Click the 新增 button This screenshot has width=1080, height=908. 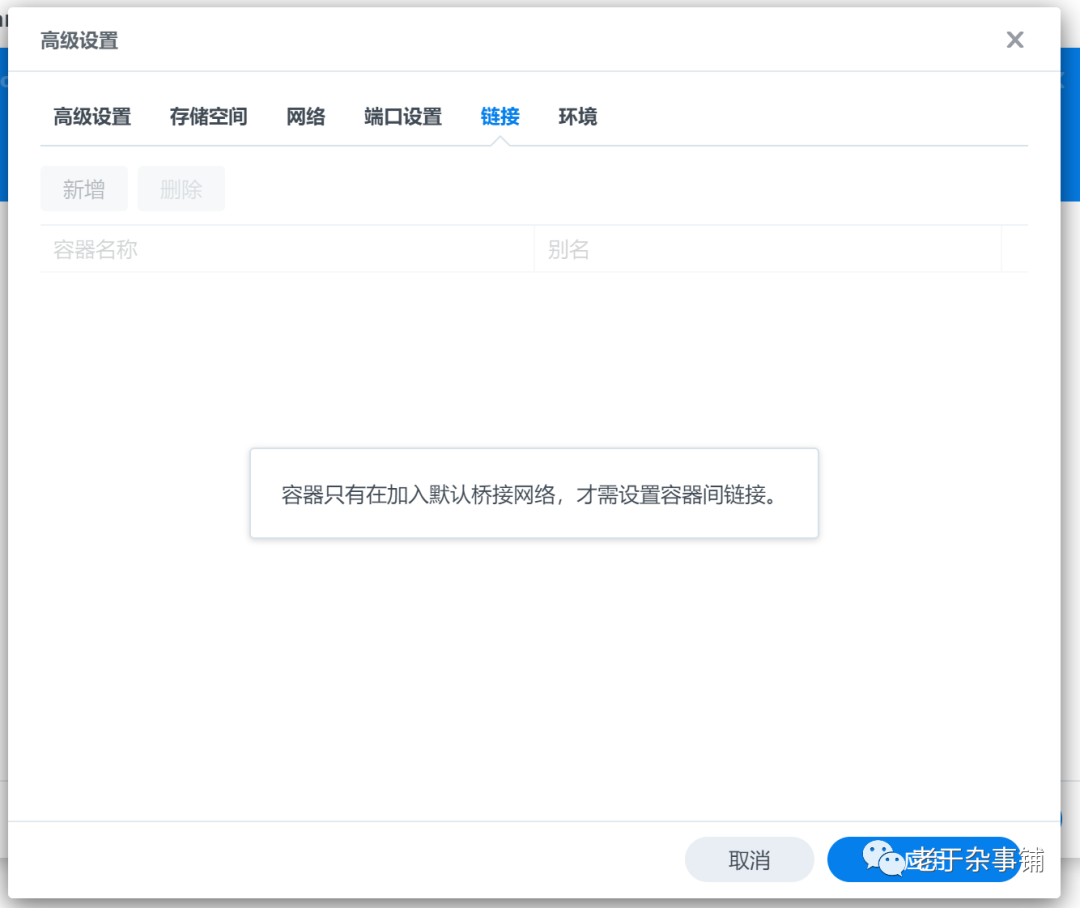point(84,189)
